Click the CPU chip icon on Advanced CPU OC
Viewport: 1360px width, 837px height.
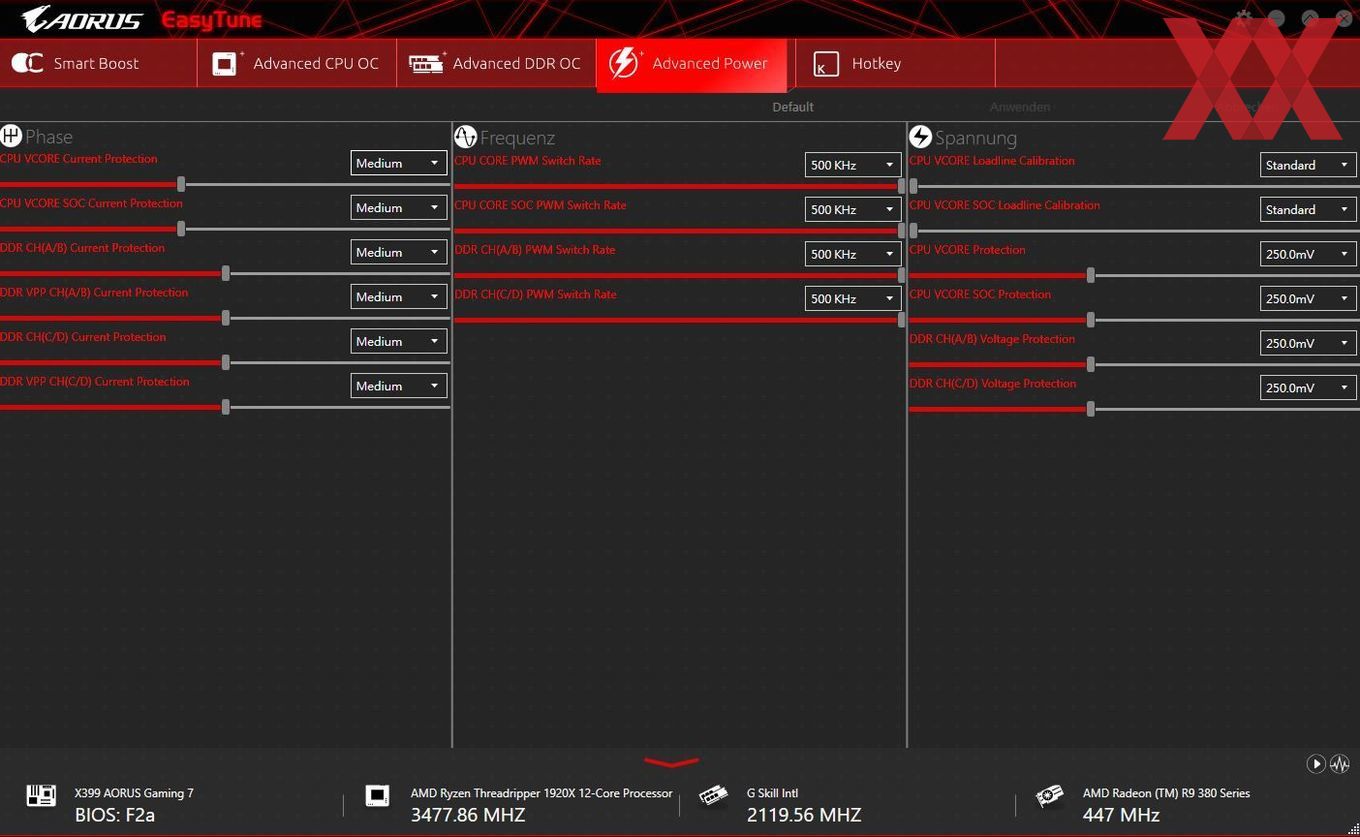pos(227,63)
